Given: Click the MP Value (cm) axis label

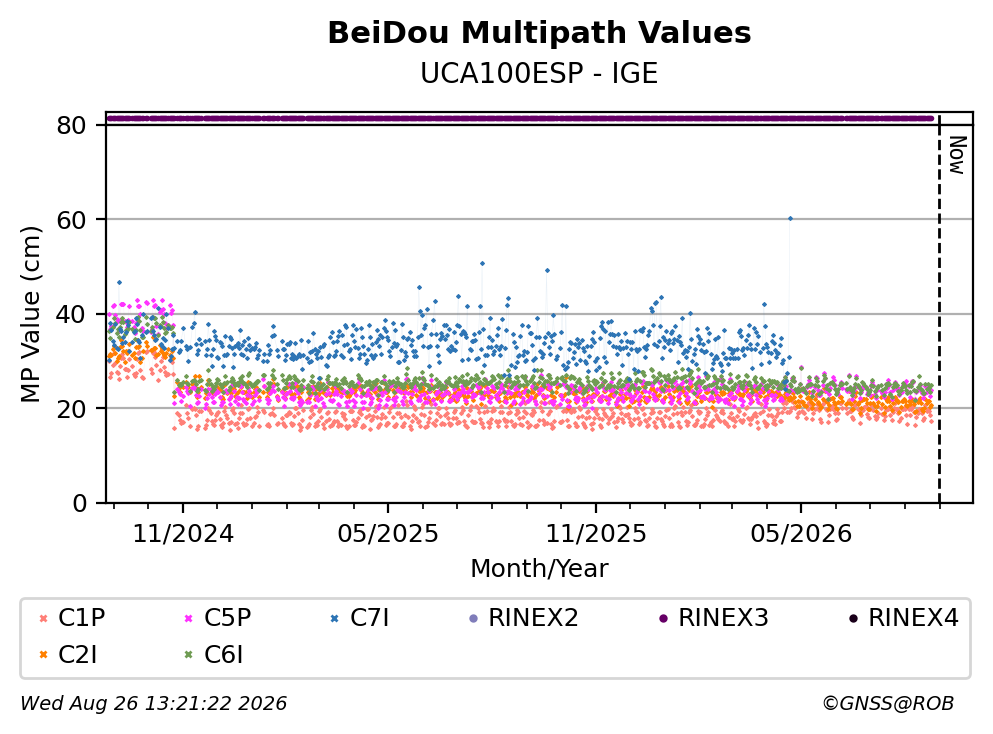Looking at the screenshot, I should pos(30,314).
